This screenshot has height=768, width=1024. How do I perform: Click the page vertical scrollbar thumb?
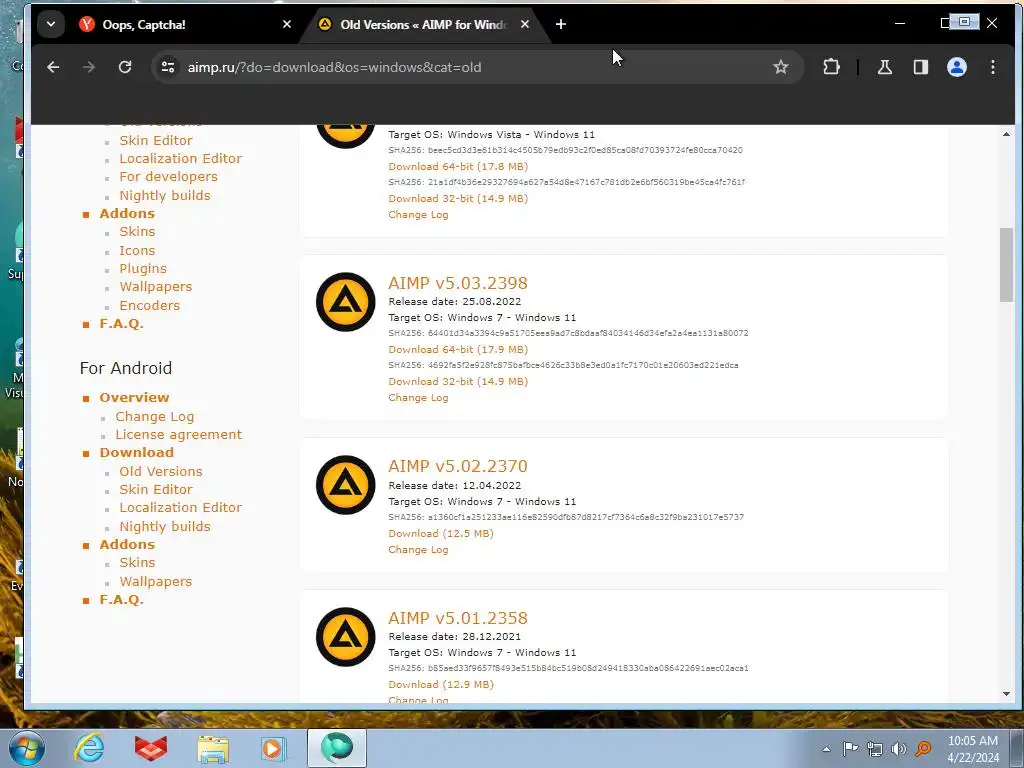(1006, 264)
